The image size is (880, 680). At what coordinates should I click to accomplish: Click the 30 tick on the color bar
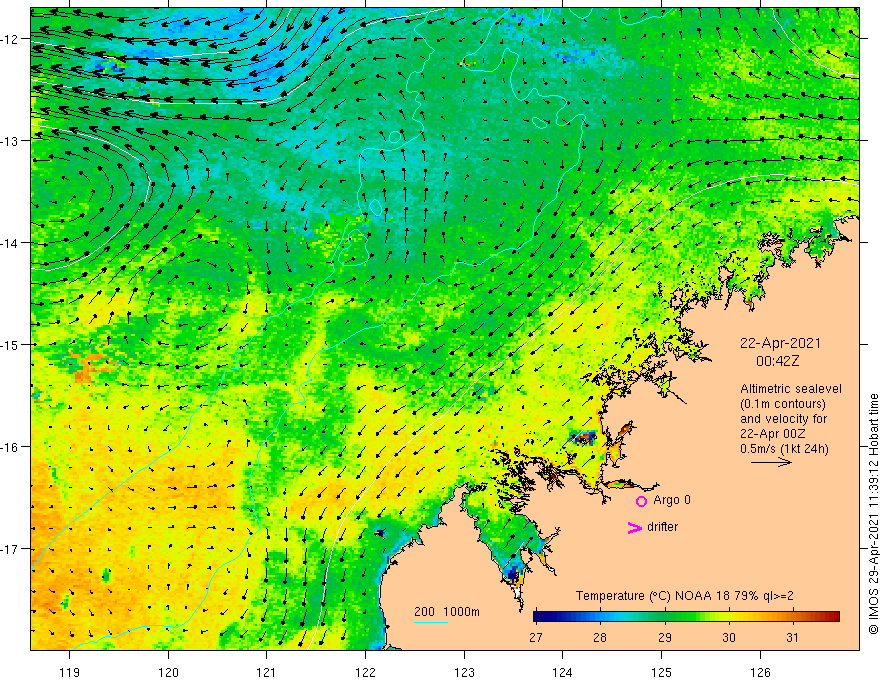tap(728, 637)
